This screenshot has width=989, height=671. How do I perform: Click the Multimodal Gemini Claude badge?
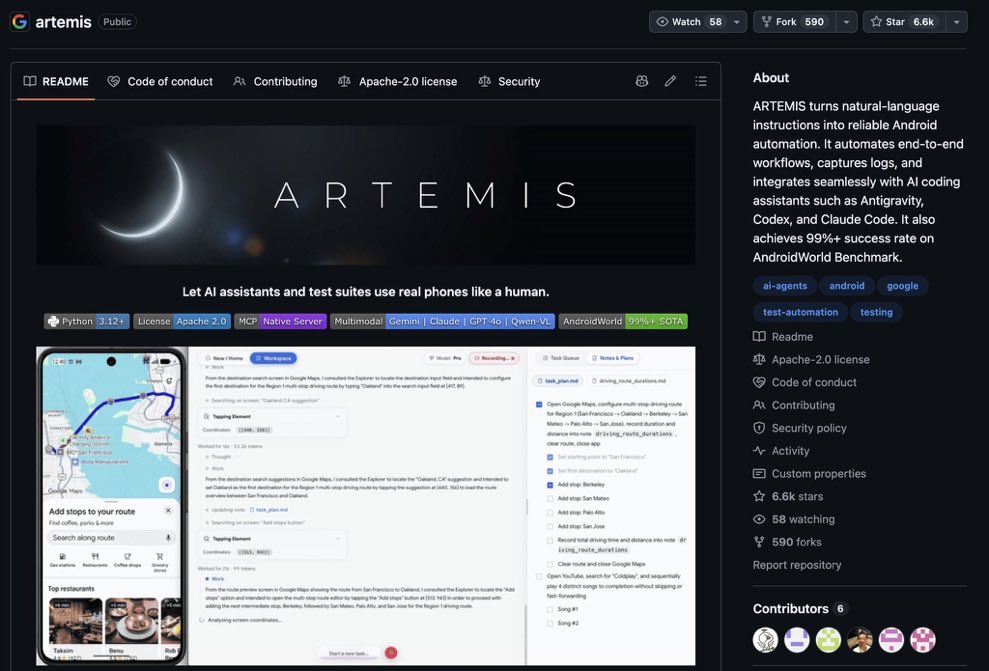click(x=442, y=321)
